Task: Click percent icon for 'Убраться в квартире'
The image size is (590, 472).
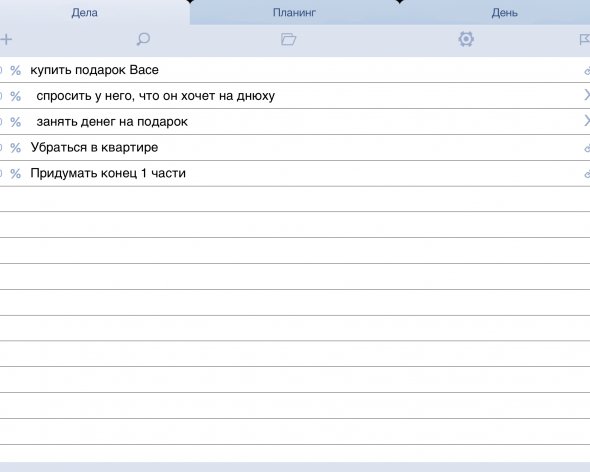Action: click(15, 148)
